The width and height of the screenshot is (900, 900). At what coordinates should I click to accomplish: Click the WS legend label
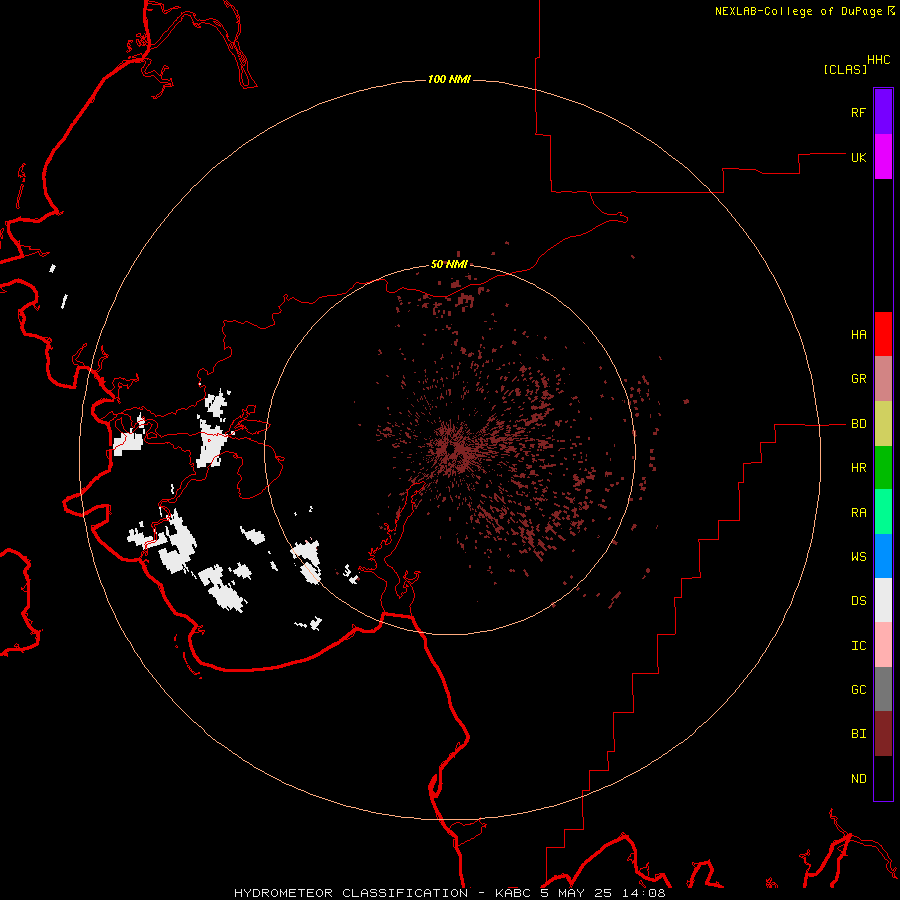(x=858, y=556)
